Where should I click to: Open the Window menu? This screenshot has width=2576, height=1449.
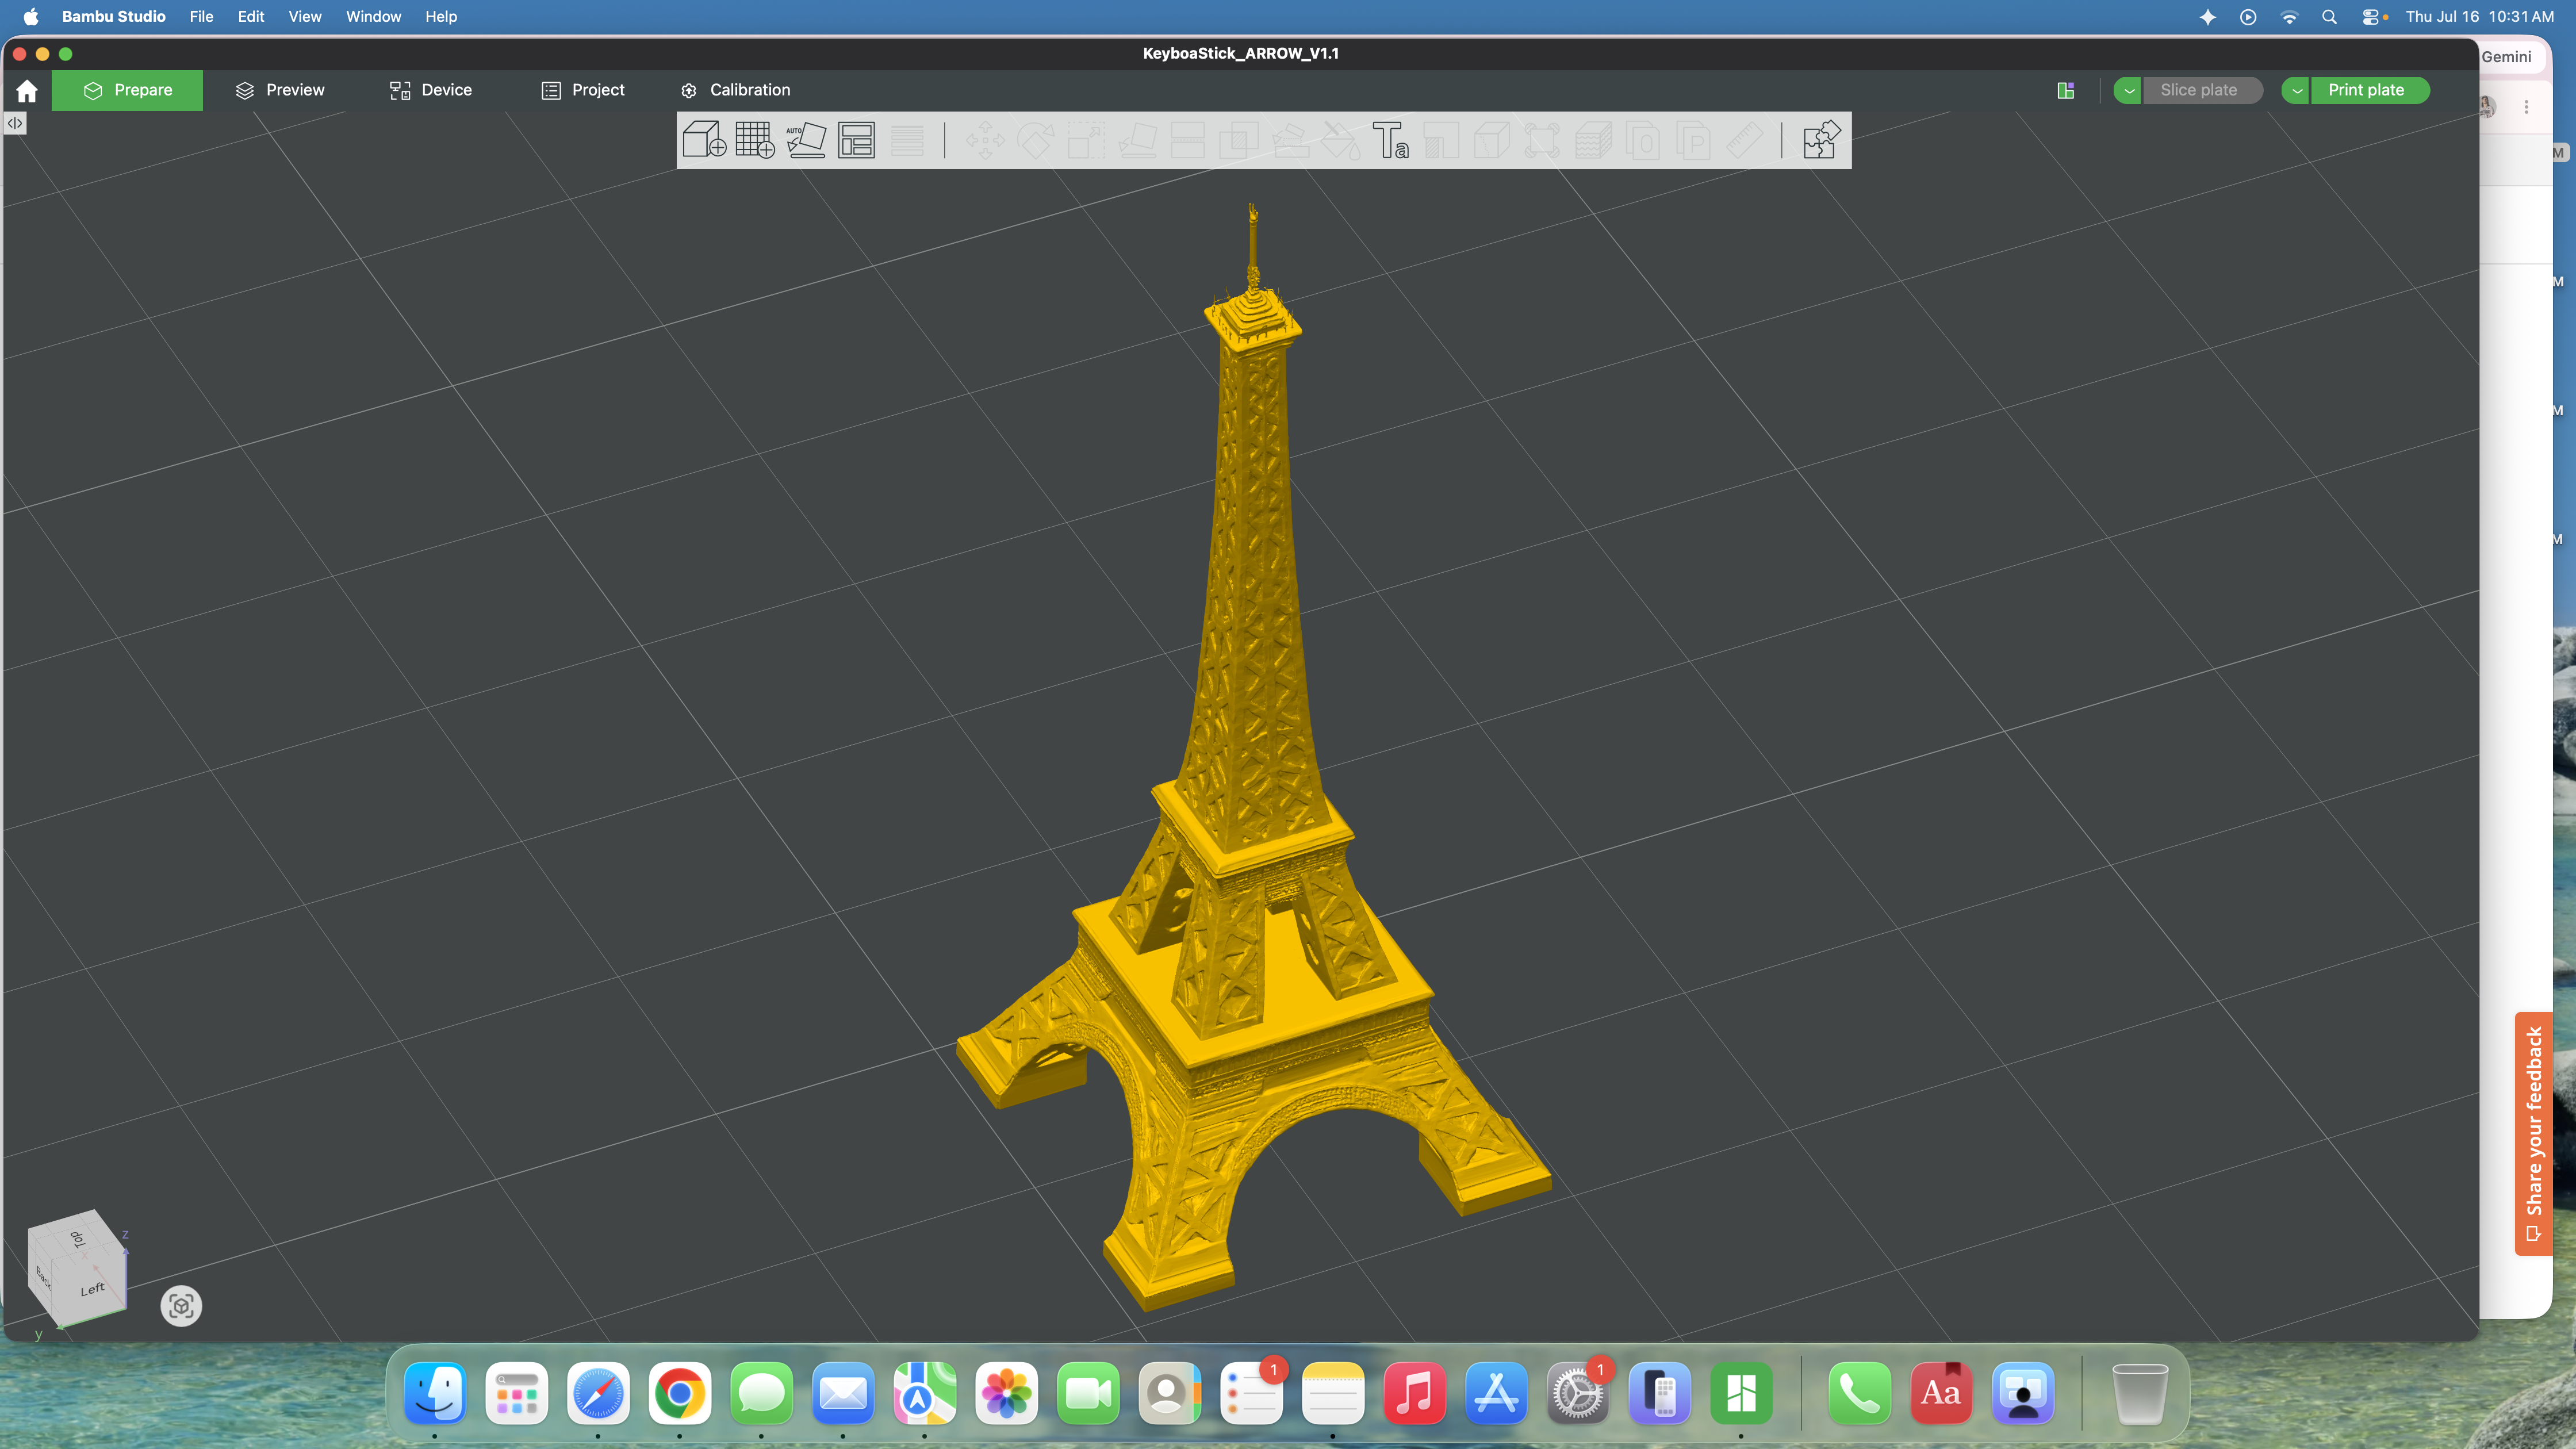[x=373, y=16]
